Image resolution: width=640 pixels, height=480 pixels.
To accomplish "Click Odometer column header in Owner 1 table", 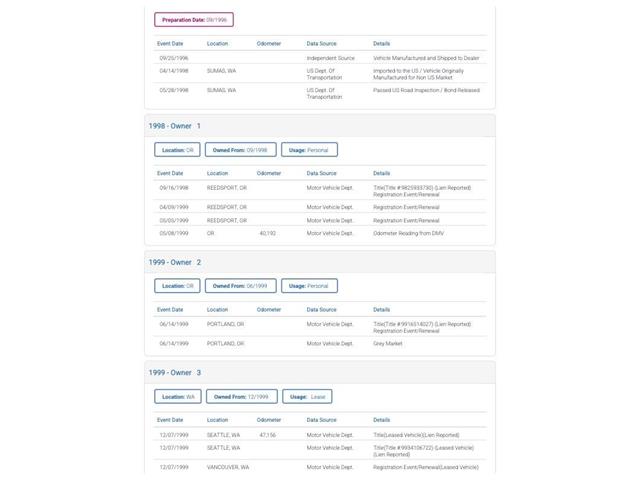I will click(x=269, y=173).
